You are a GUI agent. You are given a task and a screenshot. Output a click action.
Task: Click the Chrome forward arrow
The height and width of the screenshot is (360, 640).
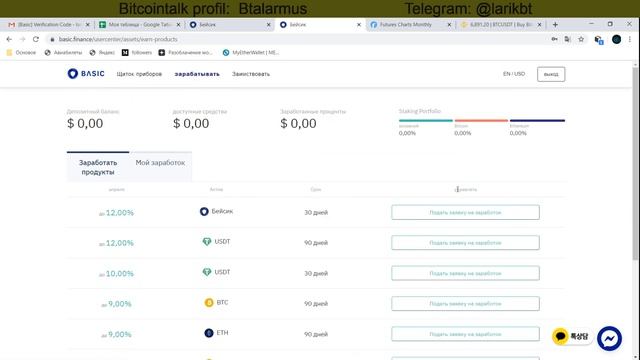click(x=22, y=39)
